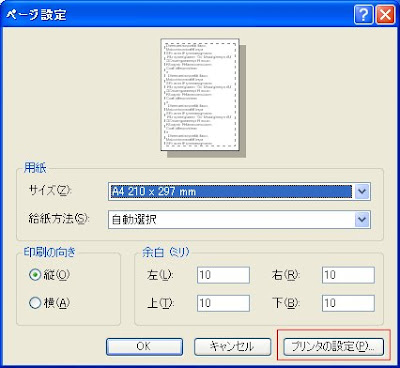This screenshot has width=400, height=368.
Task: Click the 左(L) left margin input field
Action: pyautogui.click(x=223, y=275)
